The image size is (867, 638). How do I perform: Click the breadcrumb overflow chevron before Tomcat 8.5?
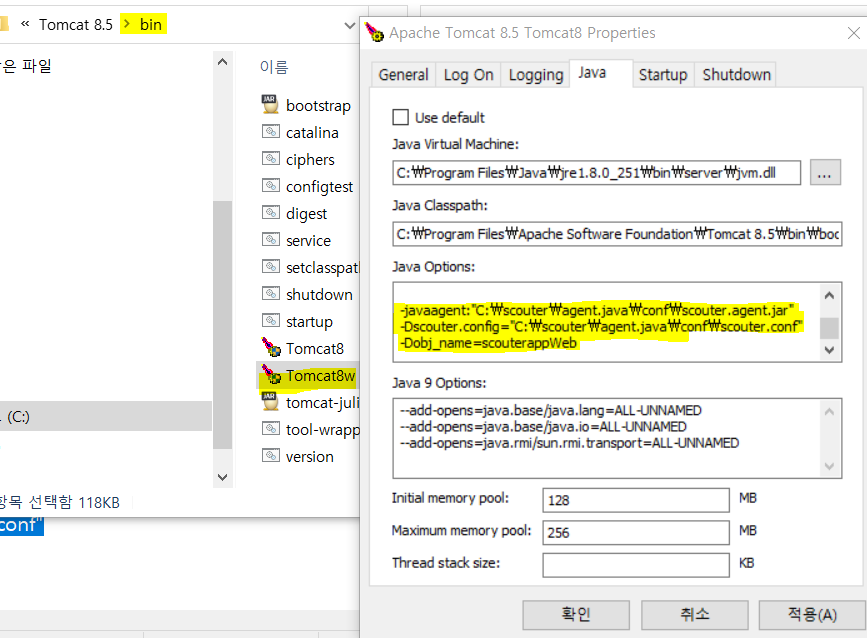pyautogui.click(x=25, y=23)
